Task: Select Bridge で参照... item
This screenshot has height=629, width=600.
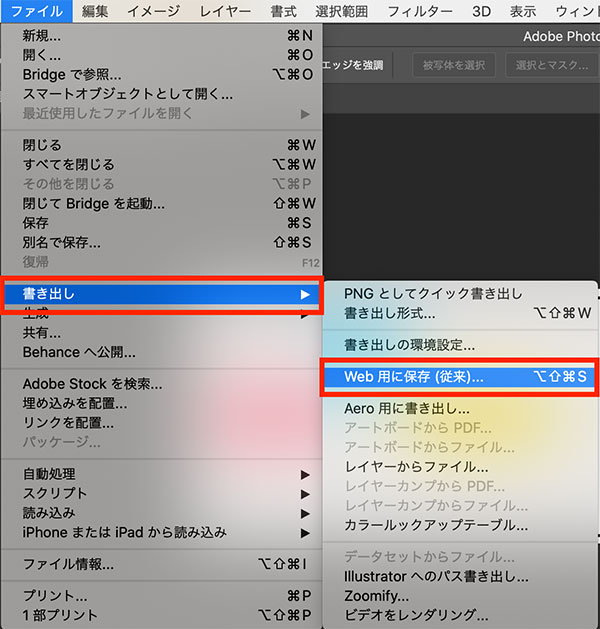Action: [x=162, y=74]
